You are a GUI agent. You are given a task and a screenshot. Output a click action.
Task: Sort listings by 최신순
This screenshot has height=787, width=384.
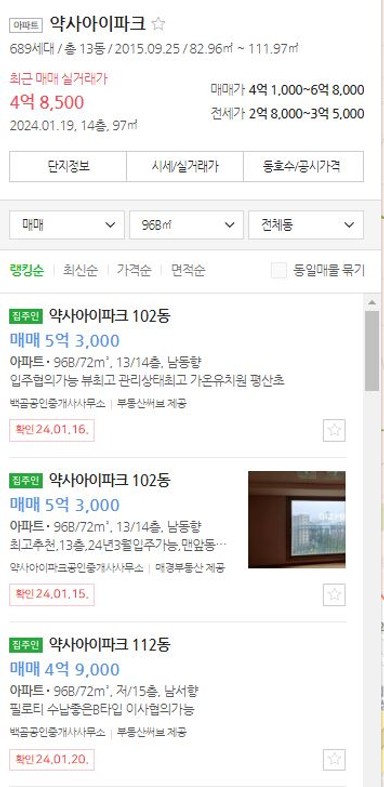[x=80, y=271]
